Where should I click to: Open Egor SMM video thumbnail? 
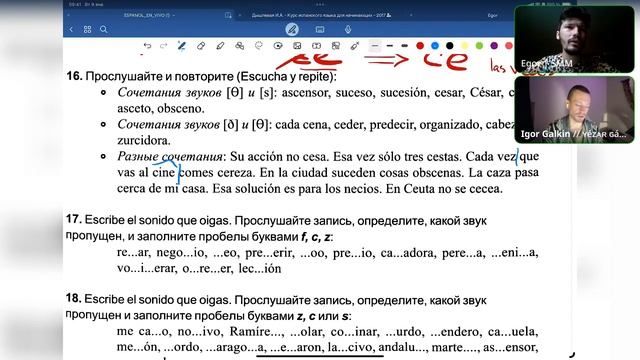[574, 39]
